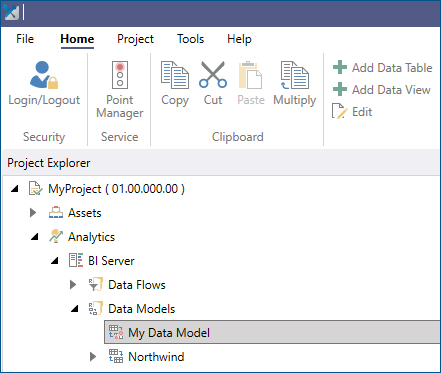Screen dimensions: 441x373
Task: Click the Data Models folder icon
Action: (x=96, y=308)
